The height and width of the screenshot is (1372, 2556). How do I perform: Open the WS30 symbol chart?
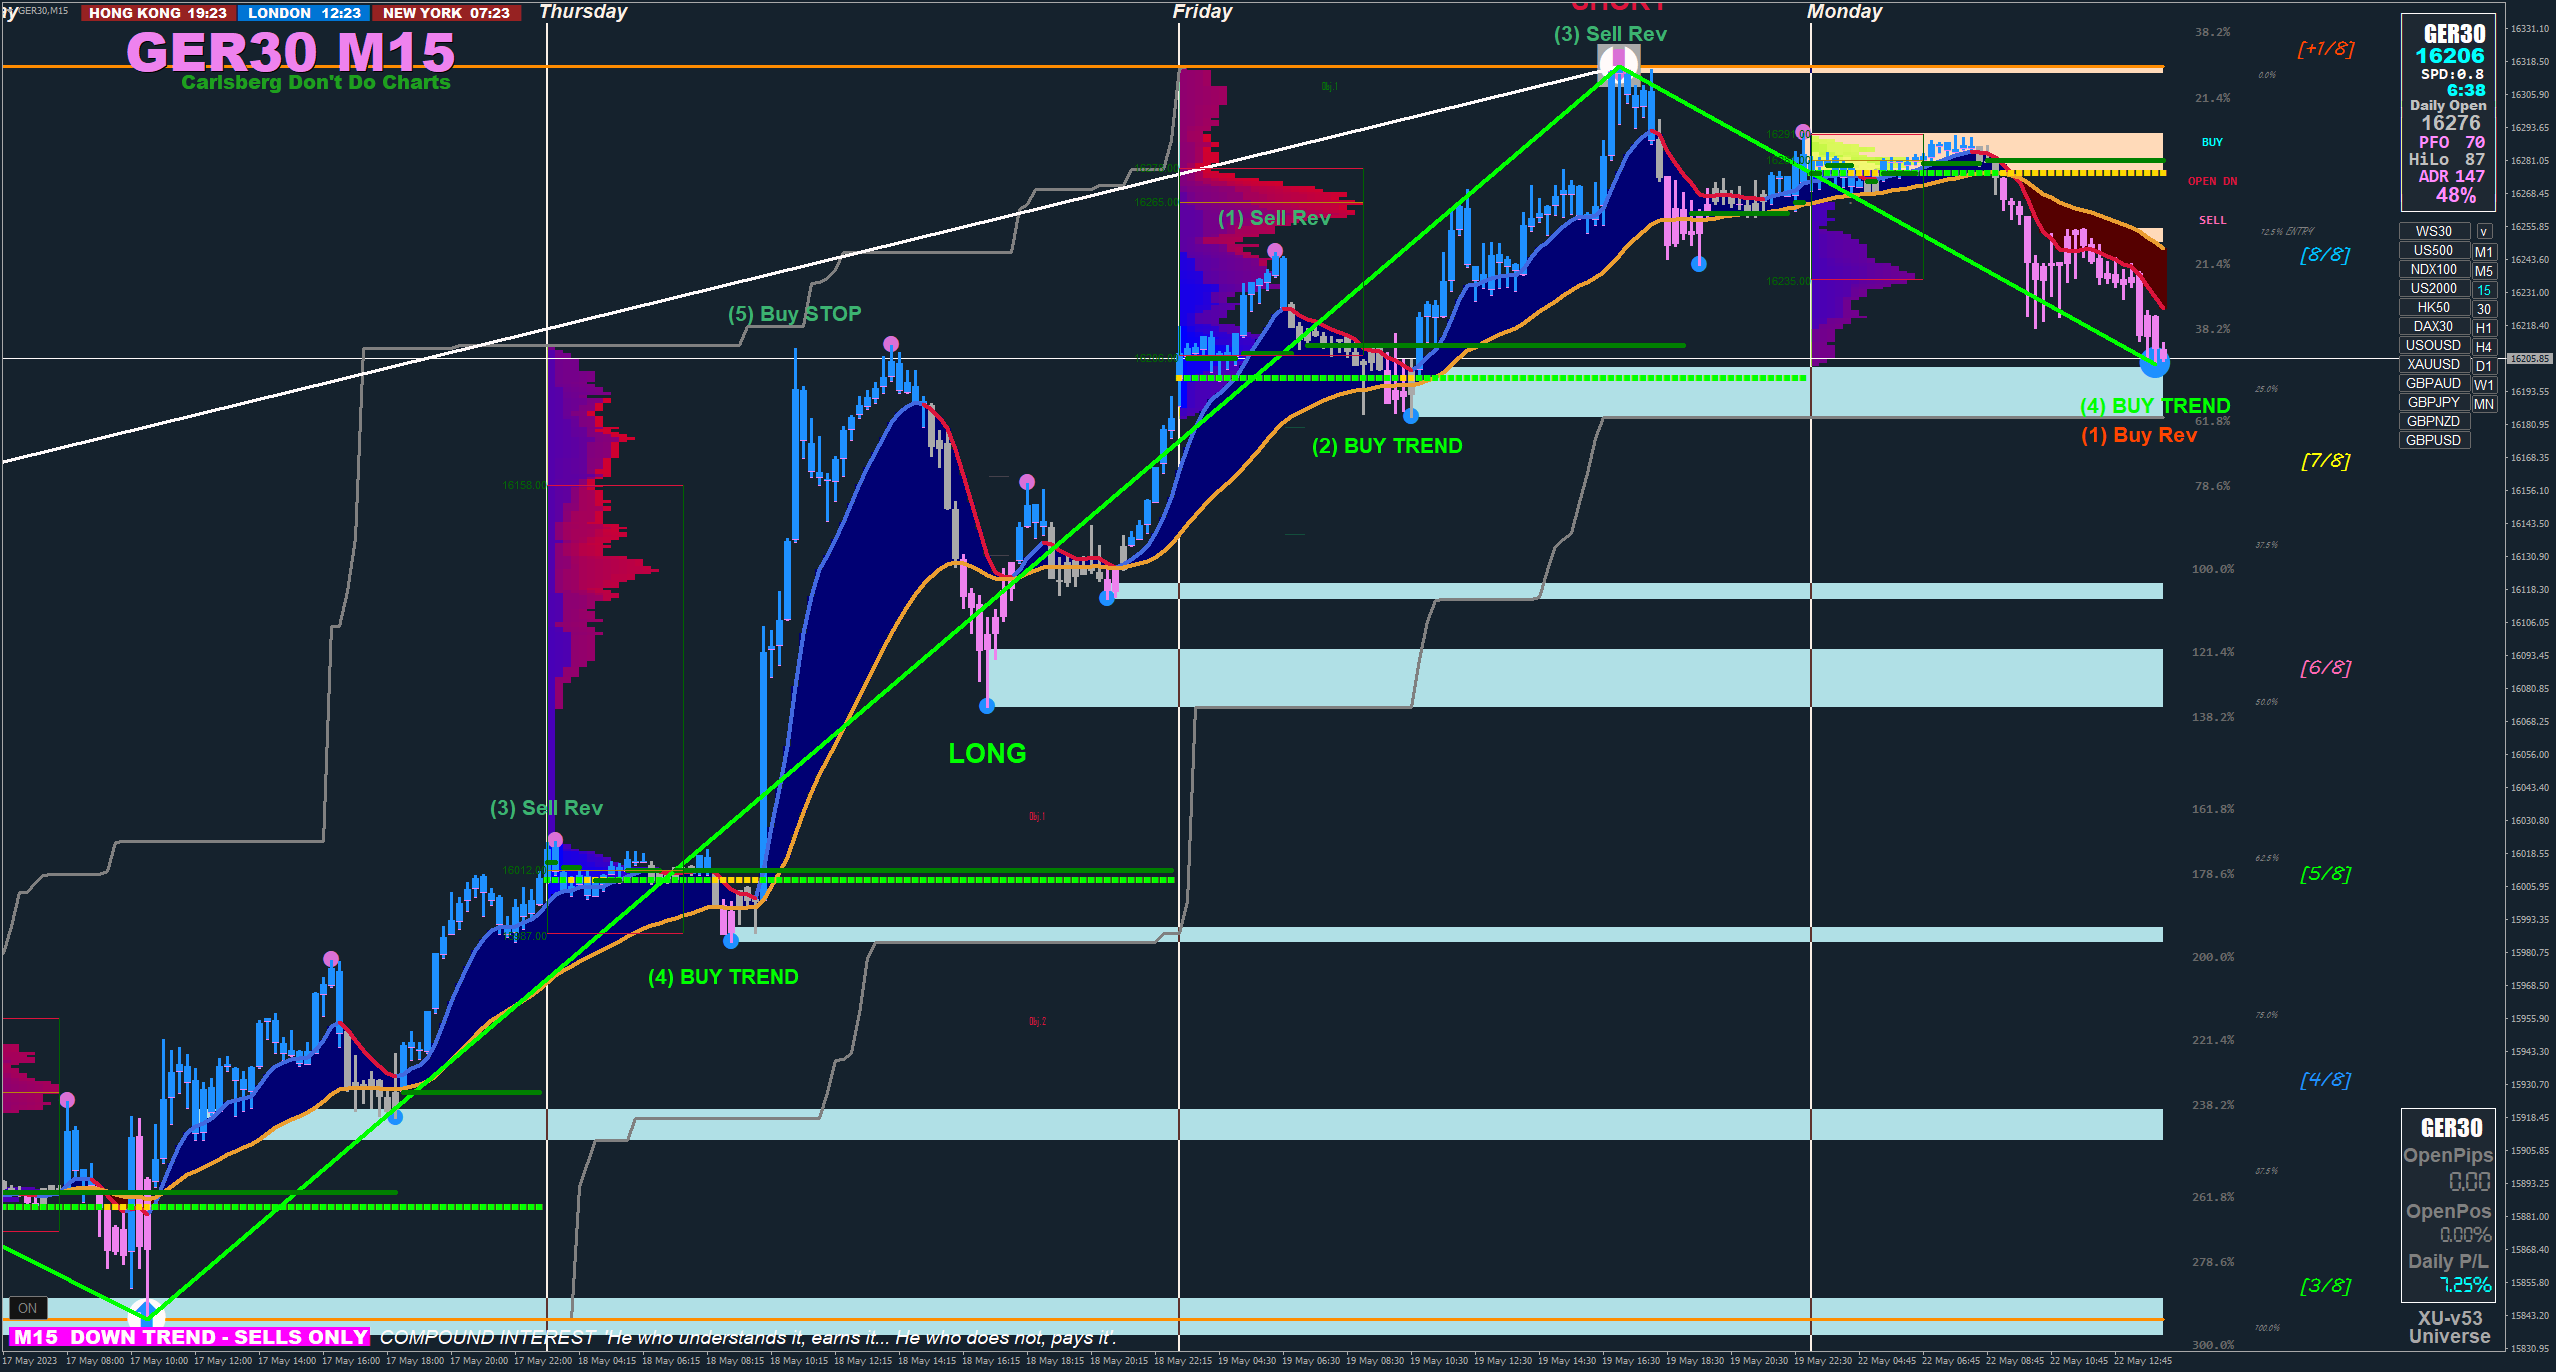[2433, 231]
